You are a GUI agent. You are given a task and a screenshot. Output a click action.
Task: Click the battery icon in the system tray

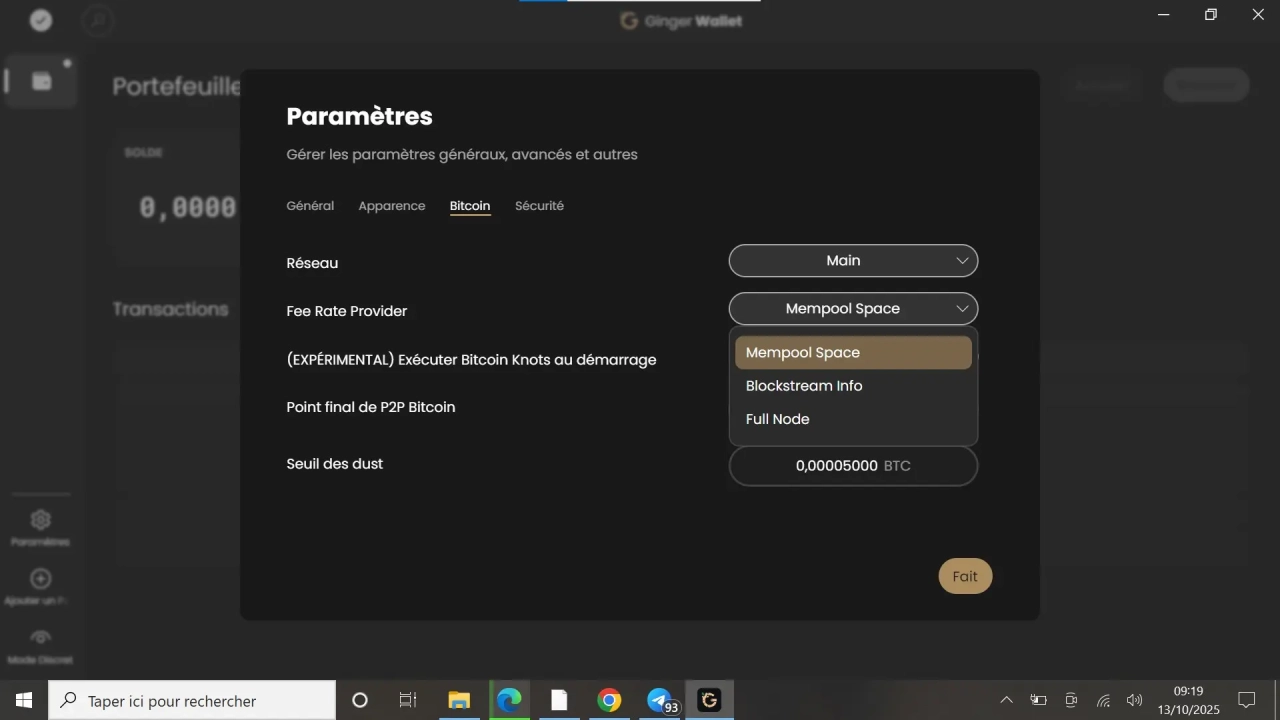pyautogui.click(x=1039, y=700)
